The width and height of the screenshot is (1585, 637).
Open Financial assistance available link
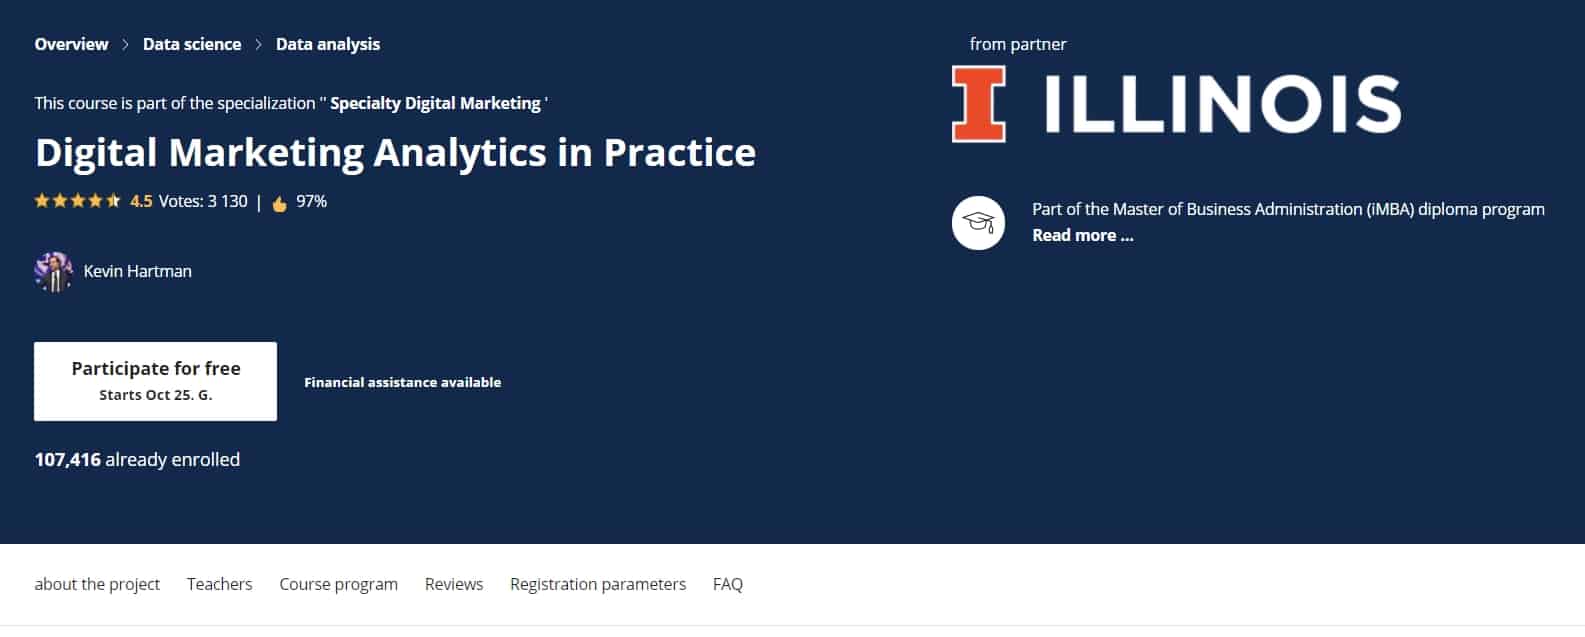pyautogui.click(x=403, y=382)
